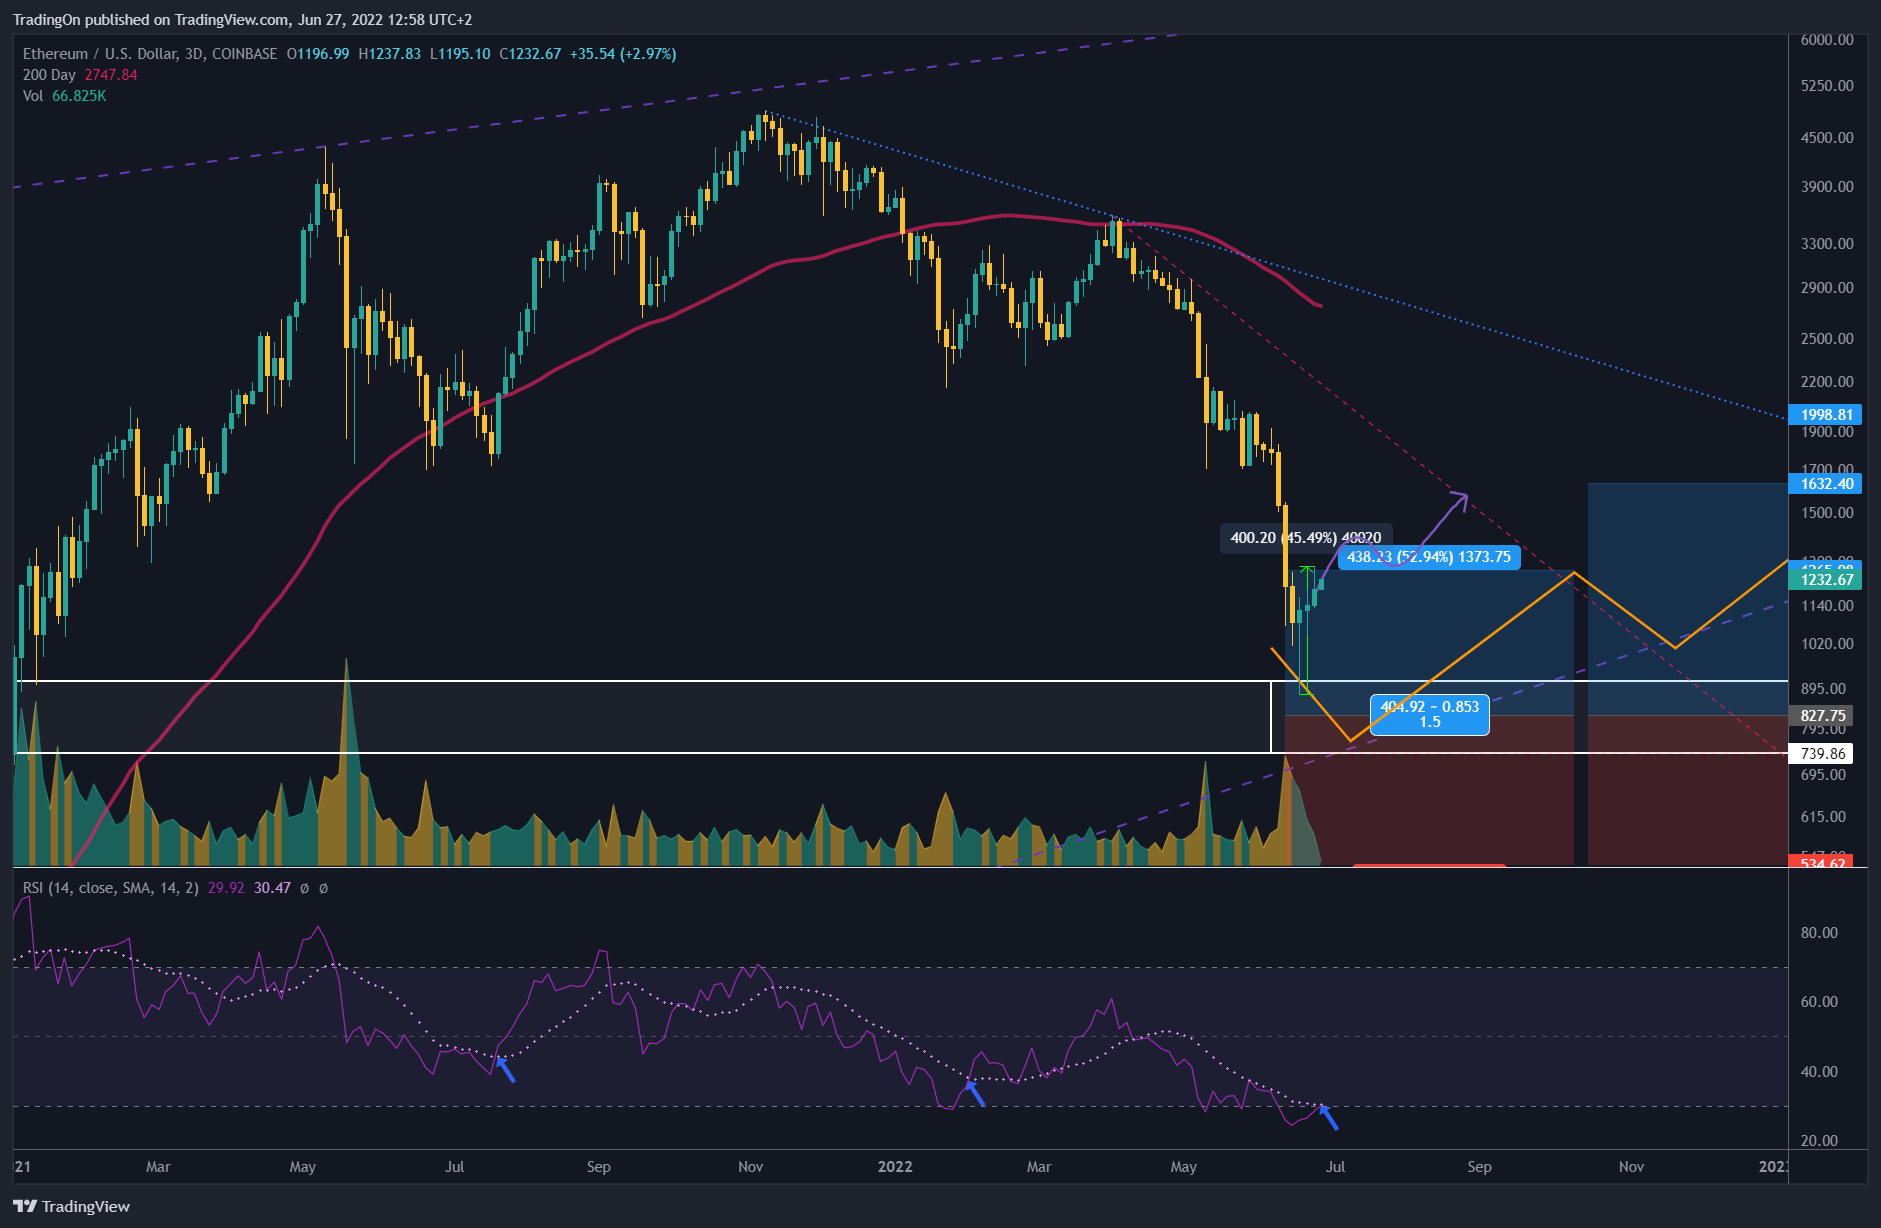
Task: Click the 200 Day value 2747.84
Action: [111, 75]
